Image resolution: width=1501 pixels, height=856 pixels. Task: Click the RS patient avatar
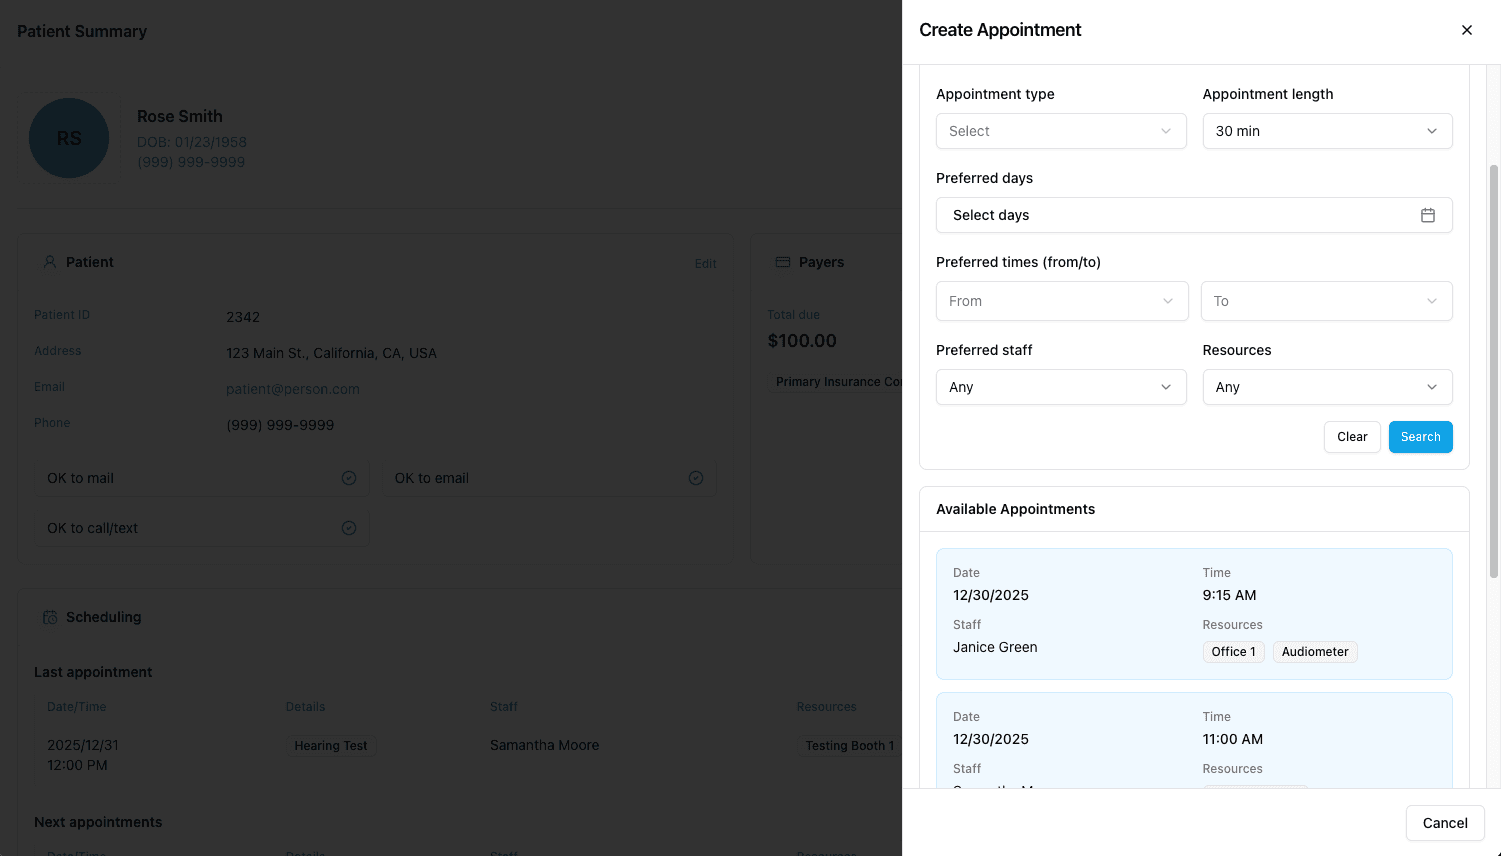(69, 138)
